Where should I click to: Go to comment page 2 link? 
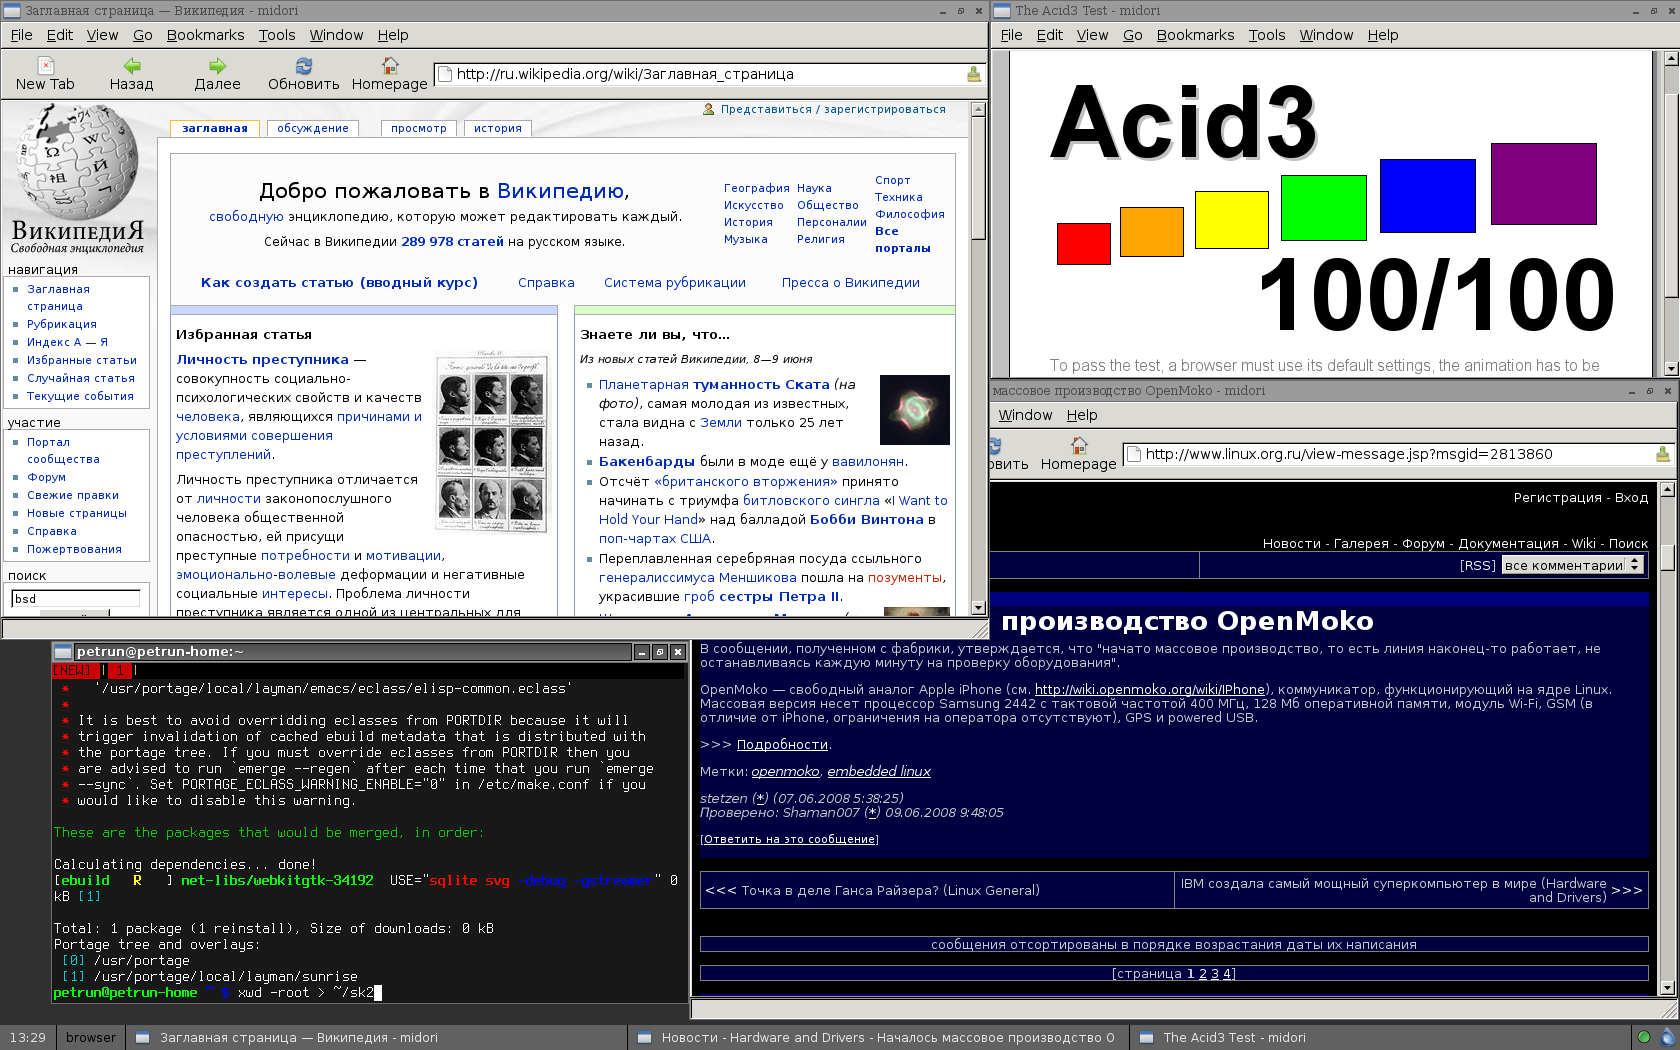click(x=1203, y=974)
